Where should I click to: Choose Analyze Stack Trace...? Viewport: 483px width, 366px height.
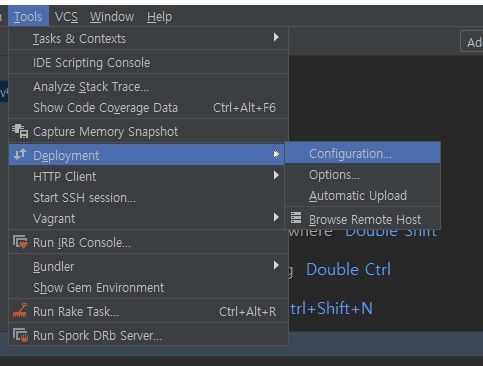[x=148, y=87]
